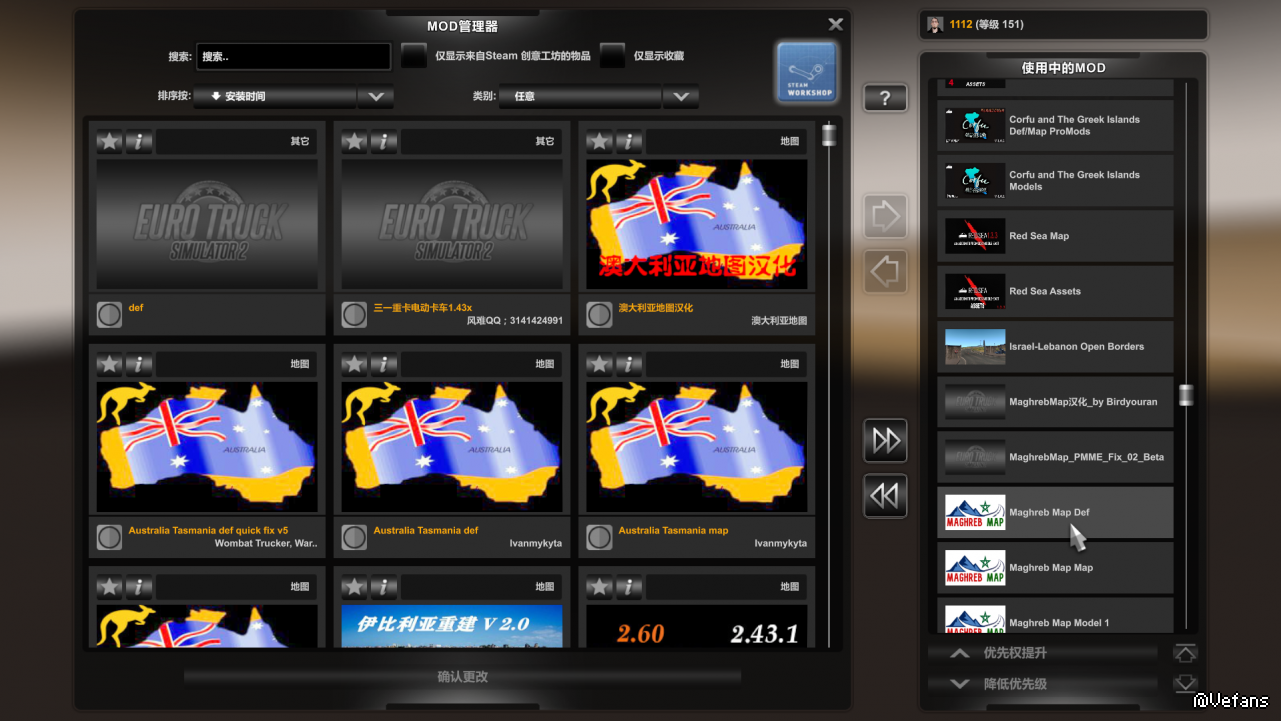Click 优先权提升 raise priority button
Image resolution: width=1281 pixels, height=721 pixels.
pos(1042,654)
